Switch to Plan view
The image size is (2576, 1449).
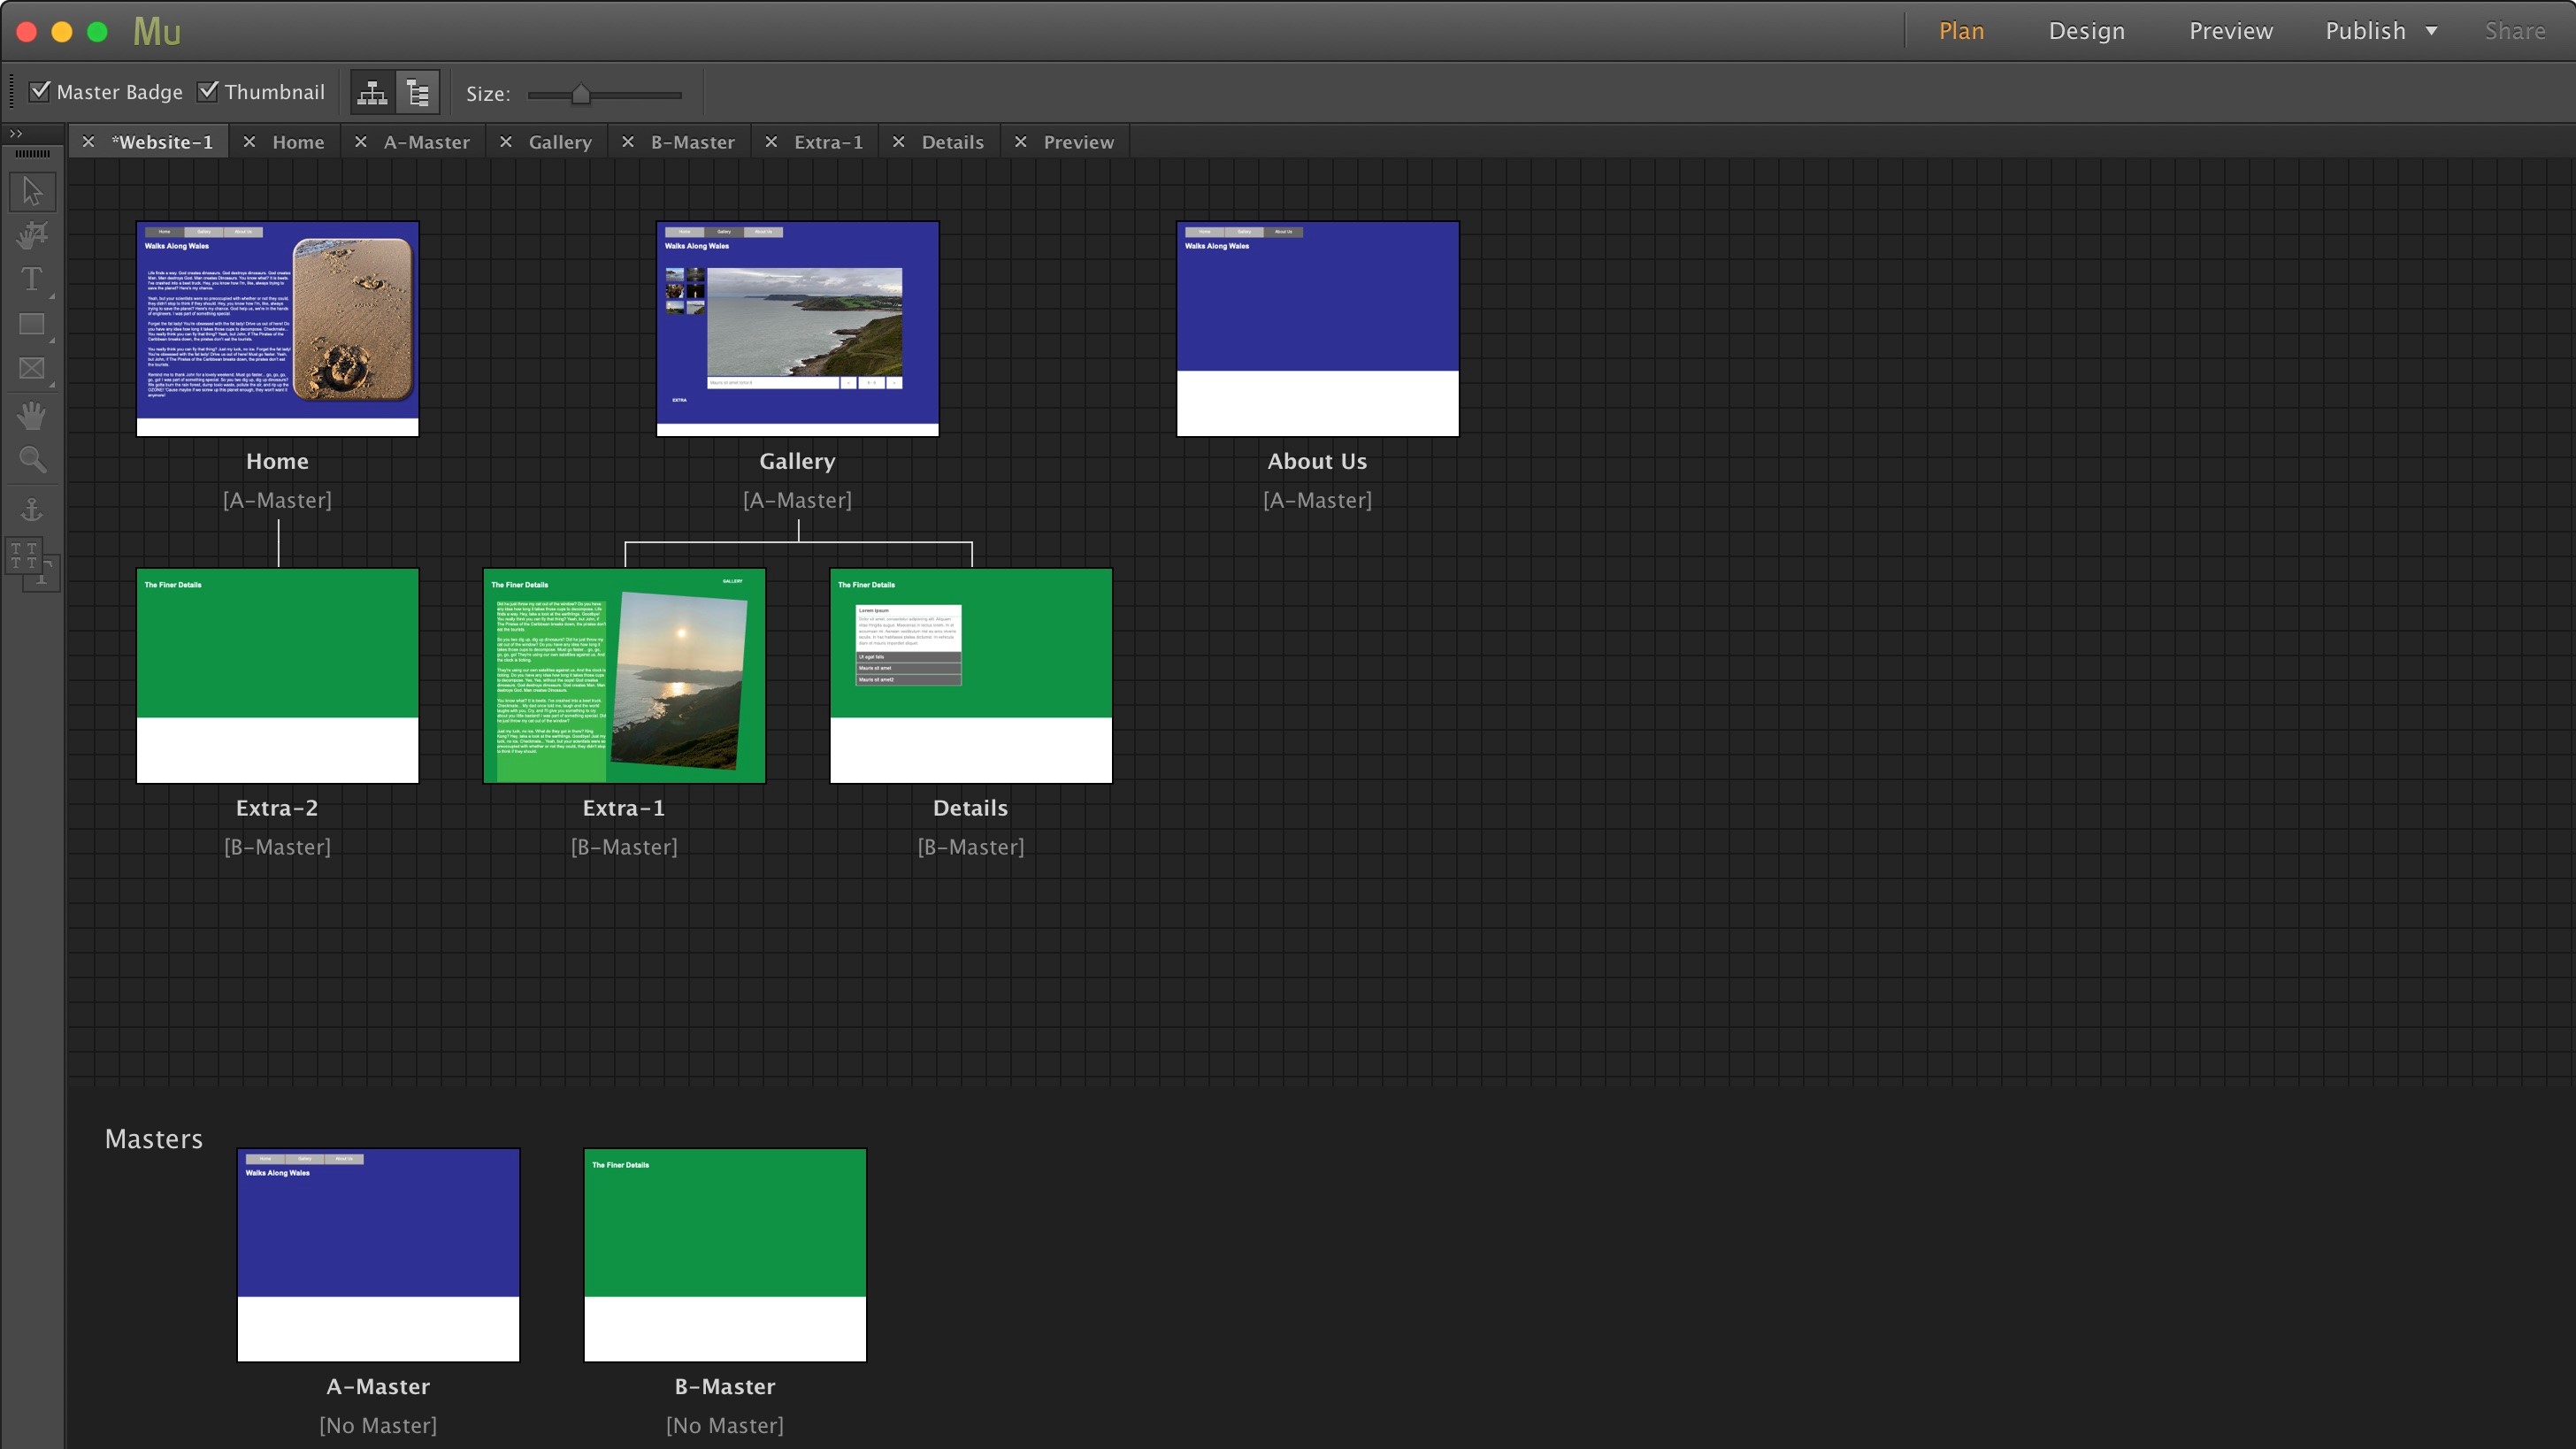coord(1961,31)
